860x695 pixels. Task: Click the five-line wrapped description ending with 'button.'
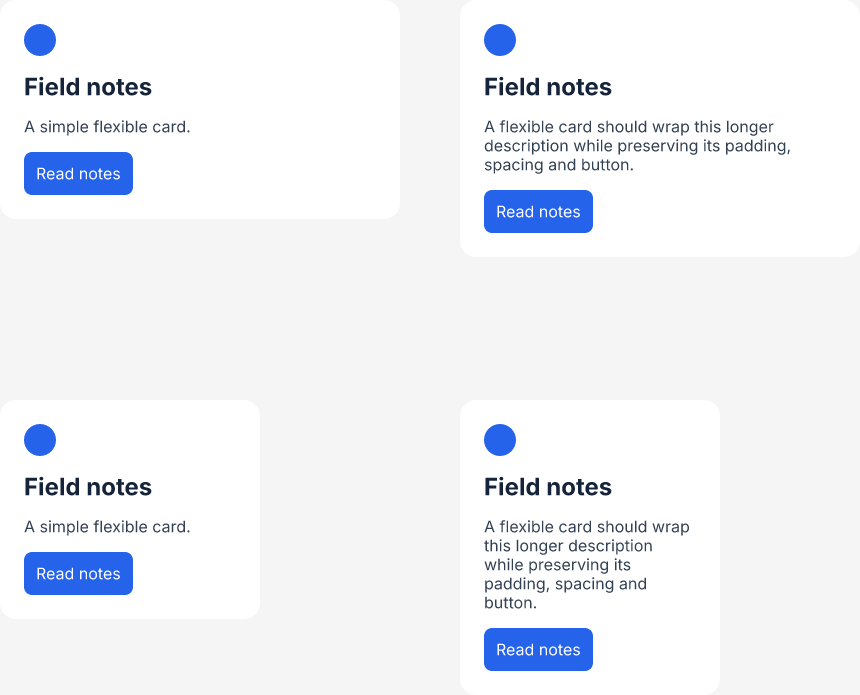tap(586, 564)
